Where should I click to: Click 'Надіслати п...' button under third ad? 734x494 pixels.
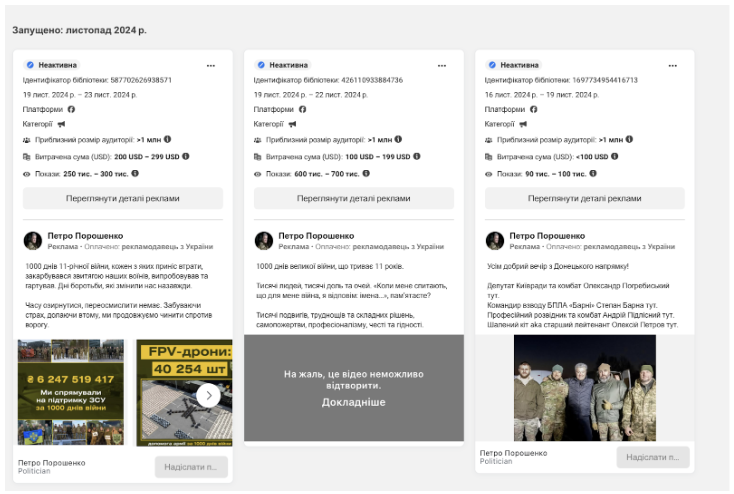652,457
